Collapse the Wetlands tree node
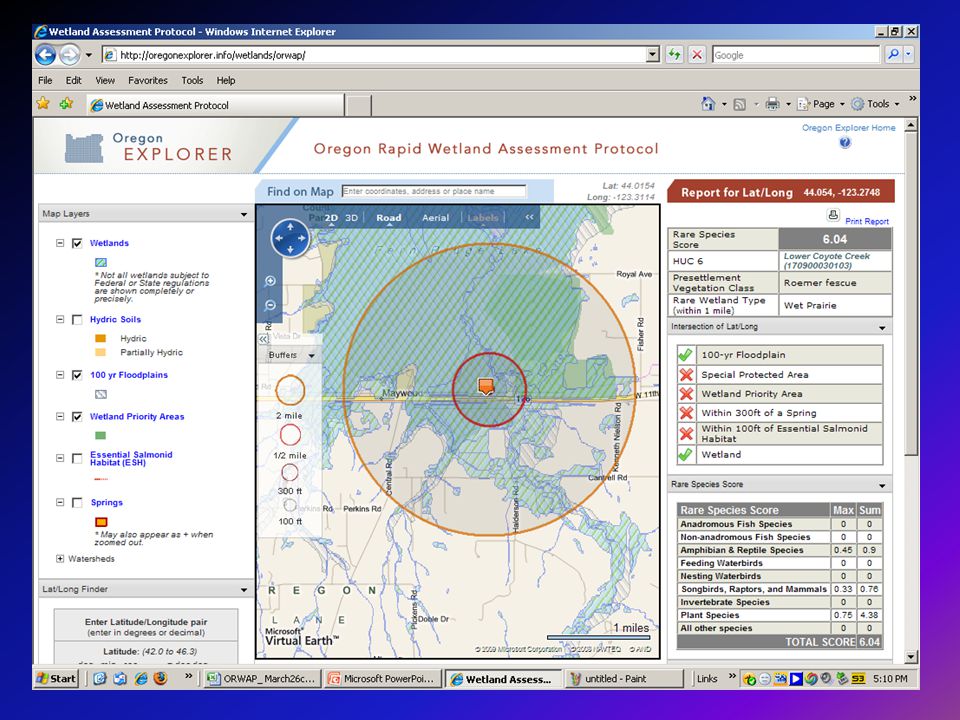 click(x=60, y=243)
